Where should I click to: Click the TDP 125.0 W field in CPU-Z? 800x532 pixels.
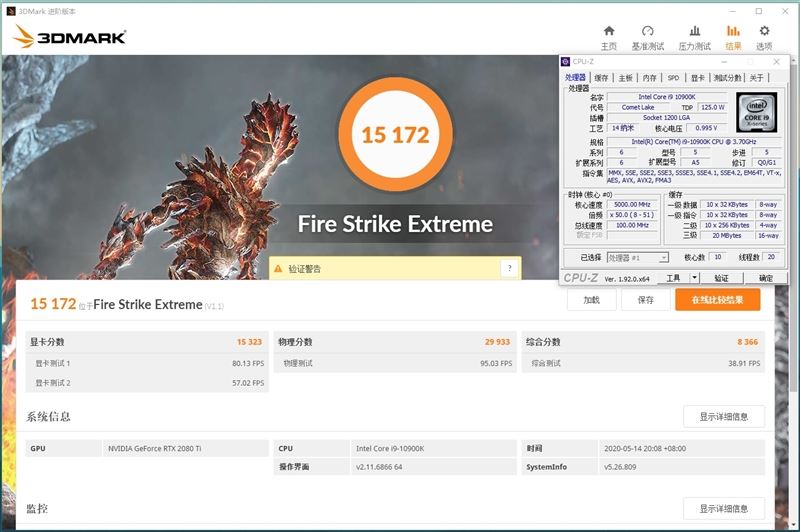[713, 107]
